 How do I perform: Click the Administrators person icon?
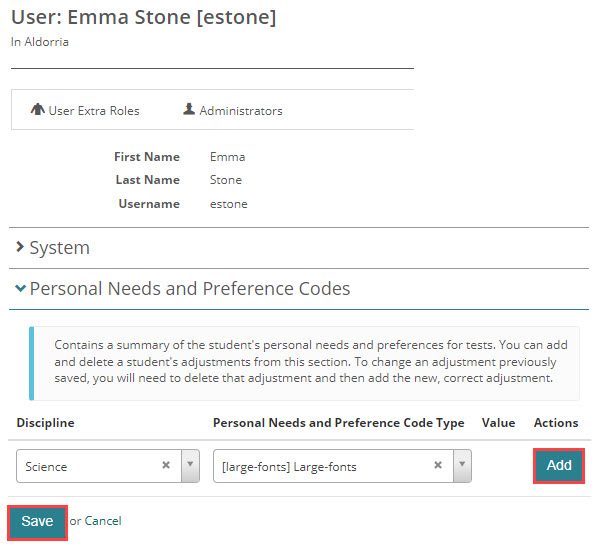[189, 109]
